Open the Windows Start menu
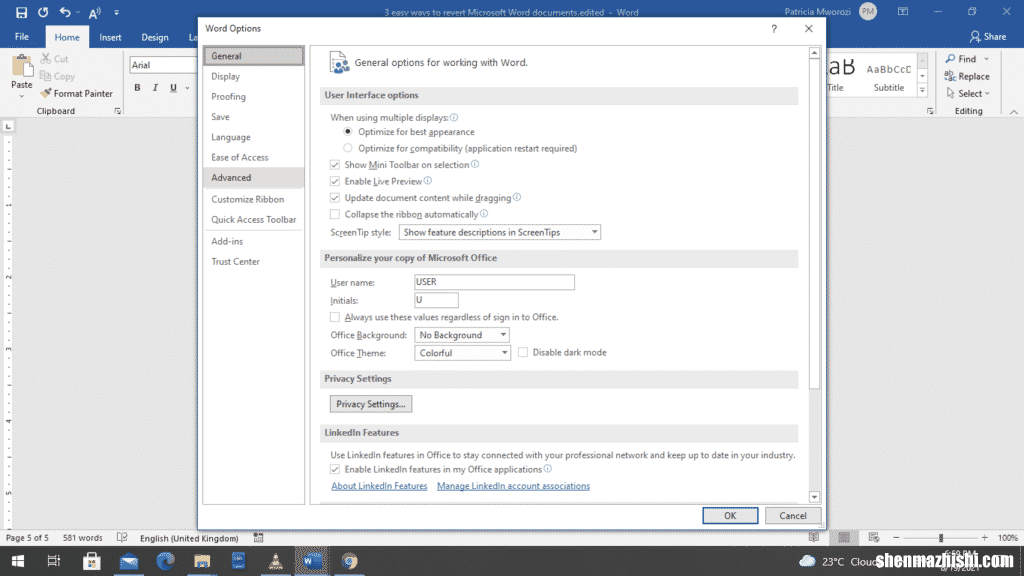 point(18,561)
